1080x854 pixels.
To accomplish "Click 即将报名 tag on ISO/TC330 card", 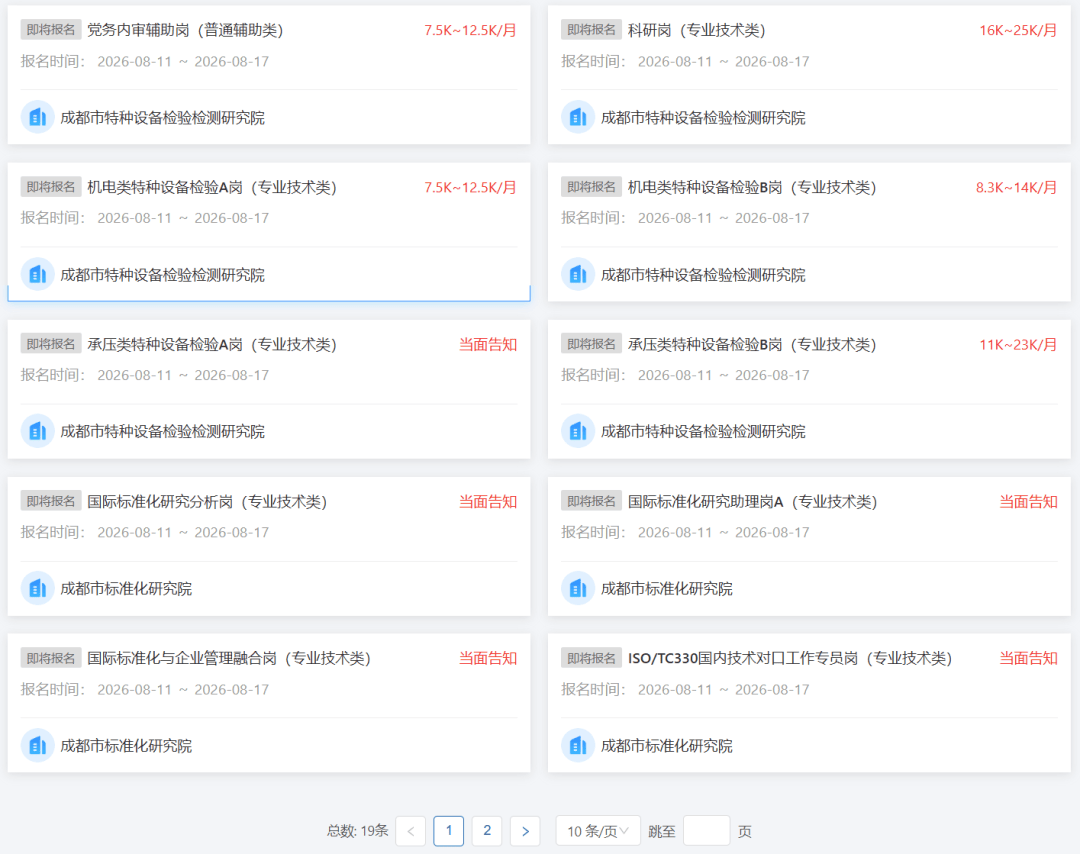I will (592, 658).
